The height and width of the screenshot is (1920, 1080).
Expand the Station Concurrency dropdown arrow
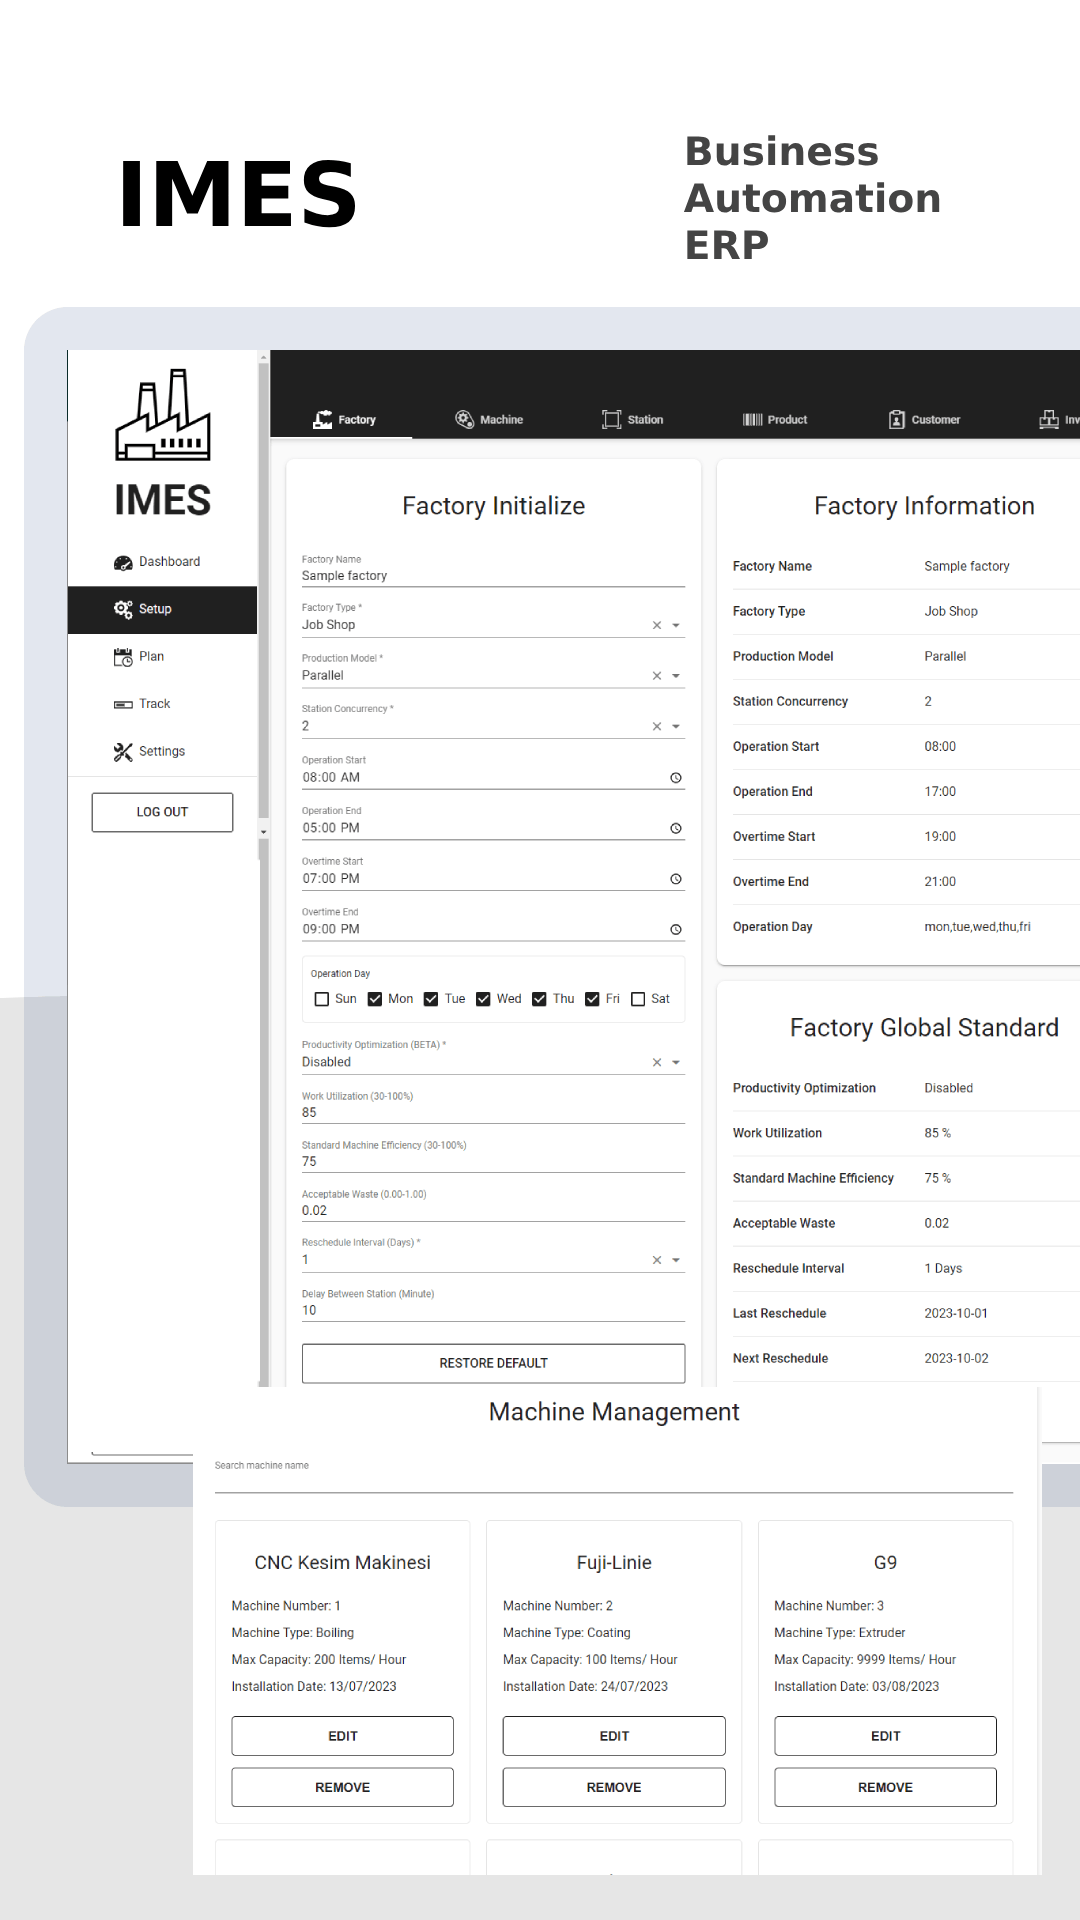[676, 727]
